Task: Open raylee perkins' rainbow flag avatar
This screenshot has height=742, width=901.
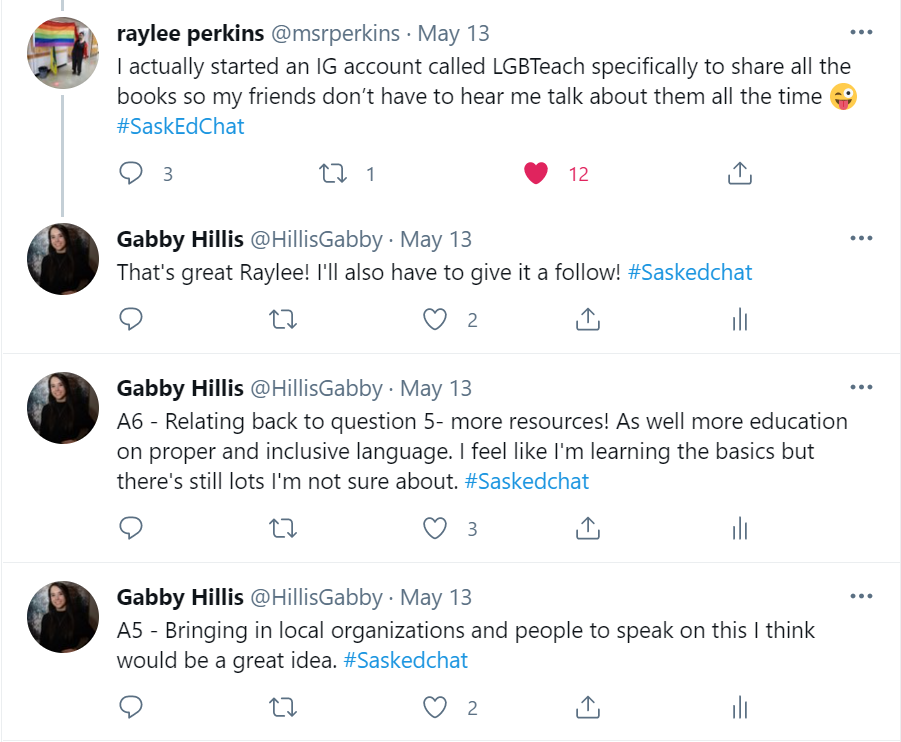Action: pos(63,53)
